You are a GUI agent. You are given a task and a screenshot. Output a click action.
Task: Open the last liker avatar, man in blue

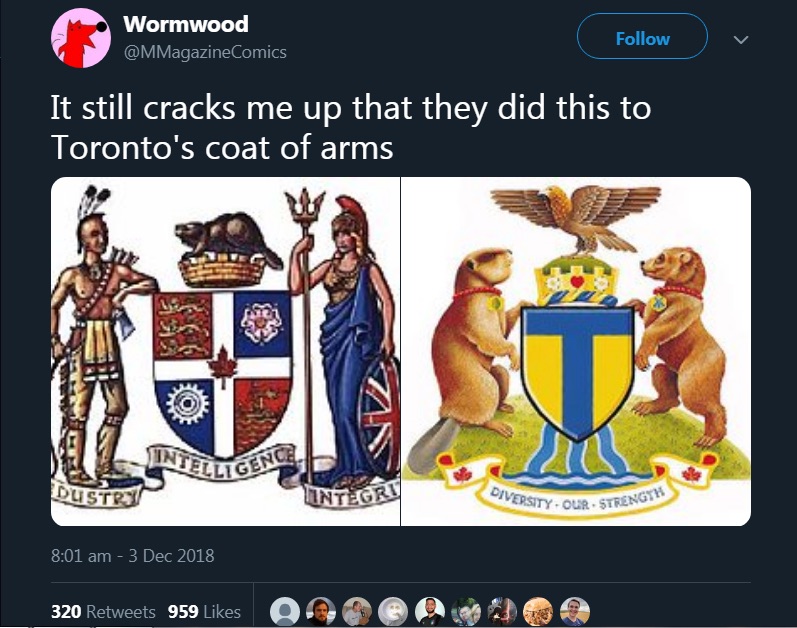pos(575,611)
